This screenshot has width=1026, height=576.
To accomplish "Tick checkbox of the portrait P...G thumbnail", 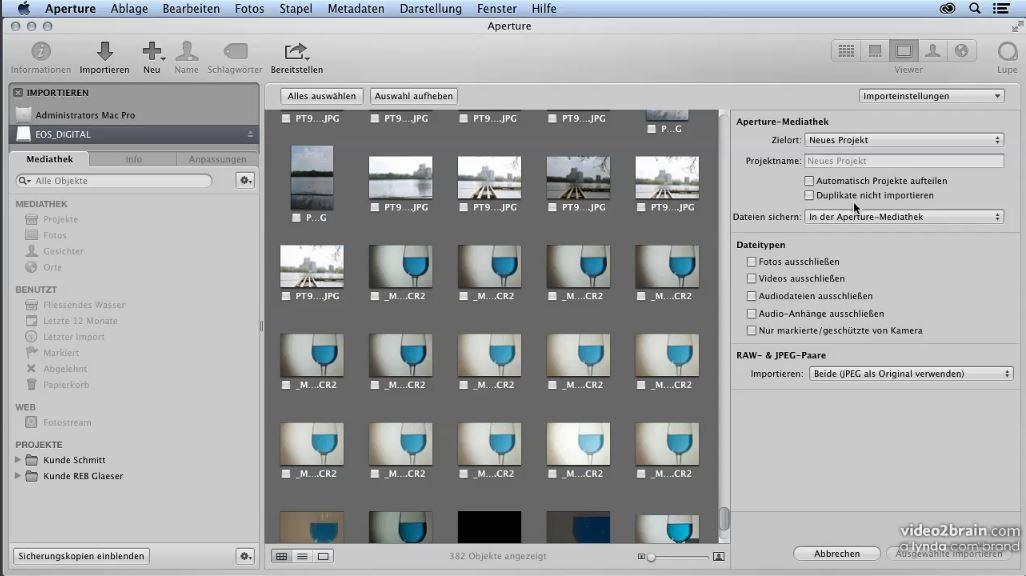I will coord(296,217).
